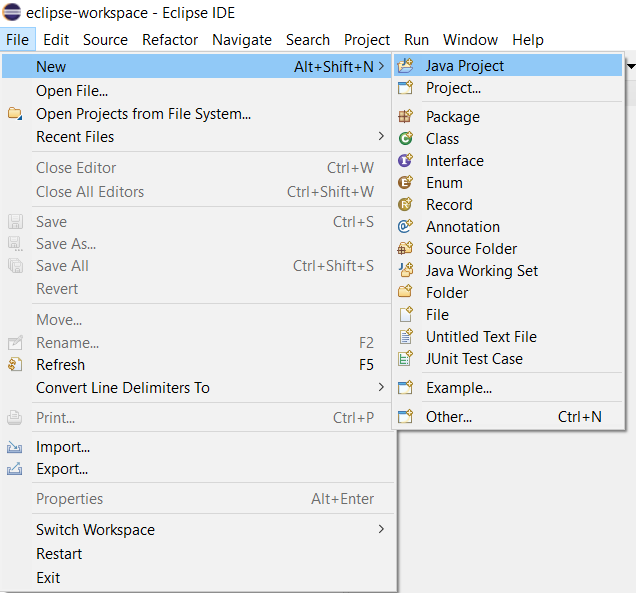The height and width of the screenshot is (593, 636).
Task: Click the Record icon
Action: (405, 205)
